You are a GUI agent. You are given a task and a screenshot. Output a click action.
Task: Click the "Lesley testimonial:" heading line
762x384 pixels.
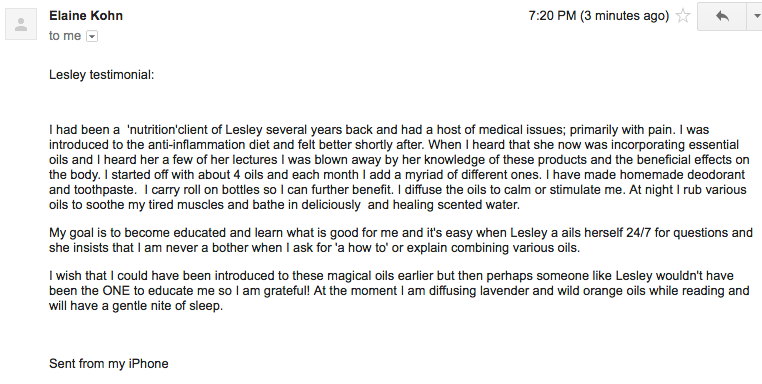pyautogui.click(x=102, y=75)
